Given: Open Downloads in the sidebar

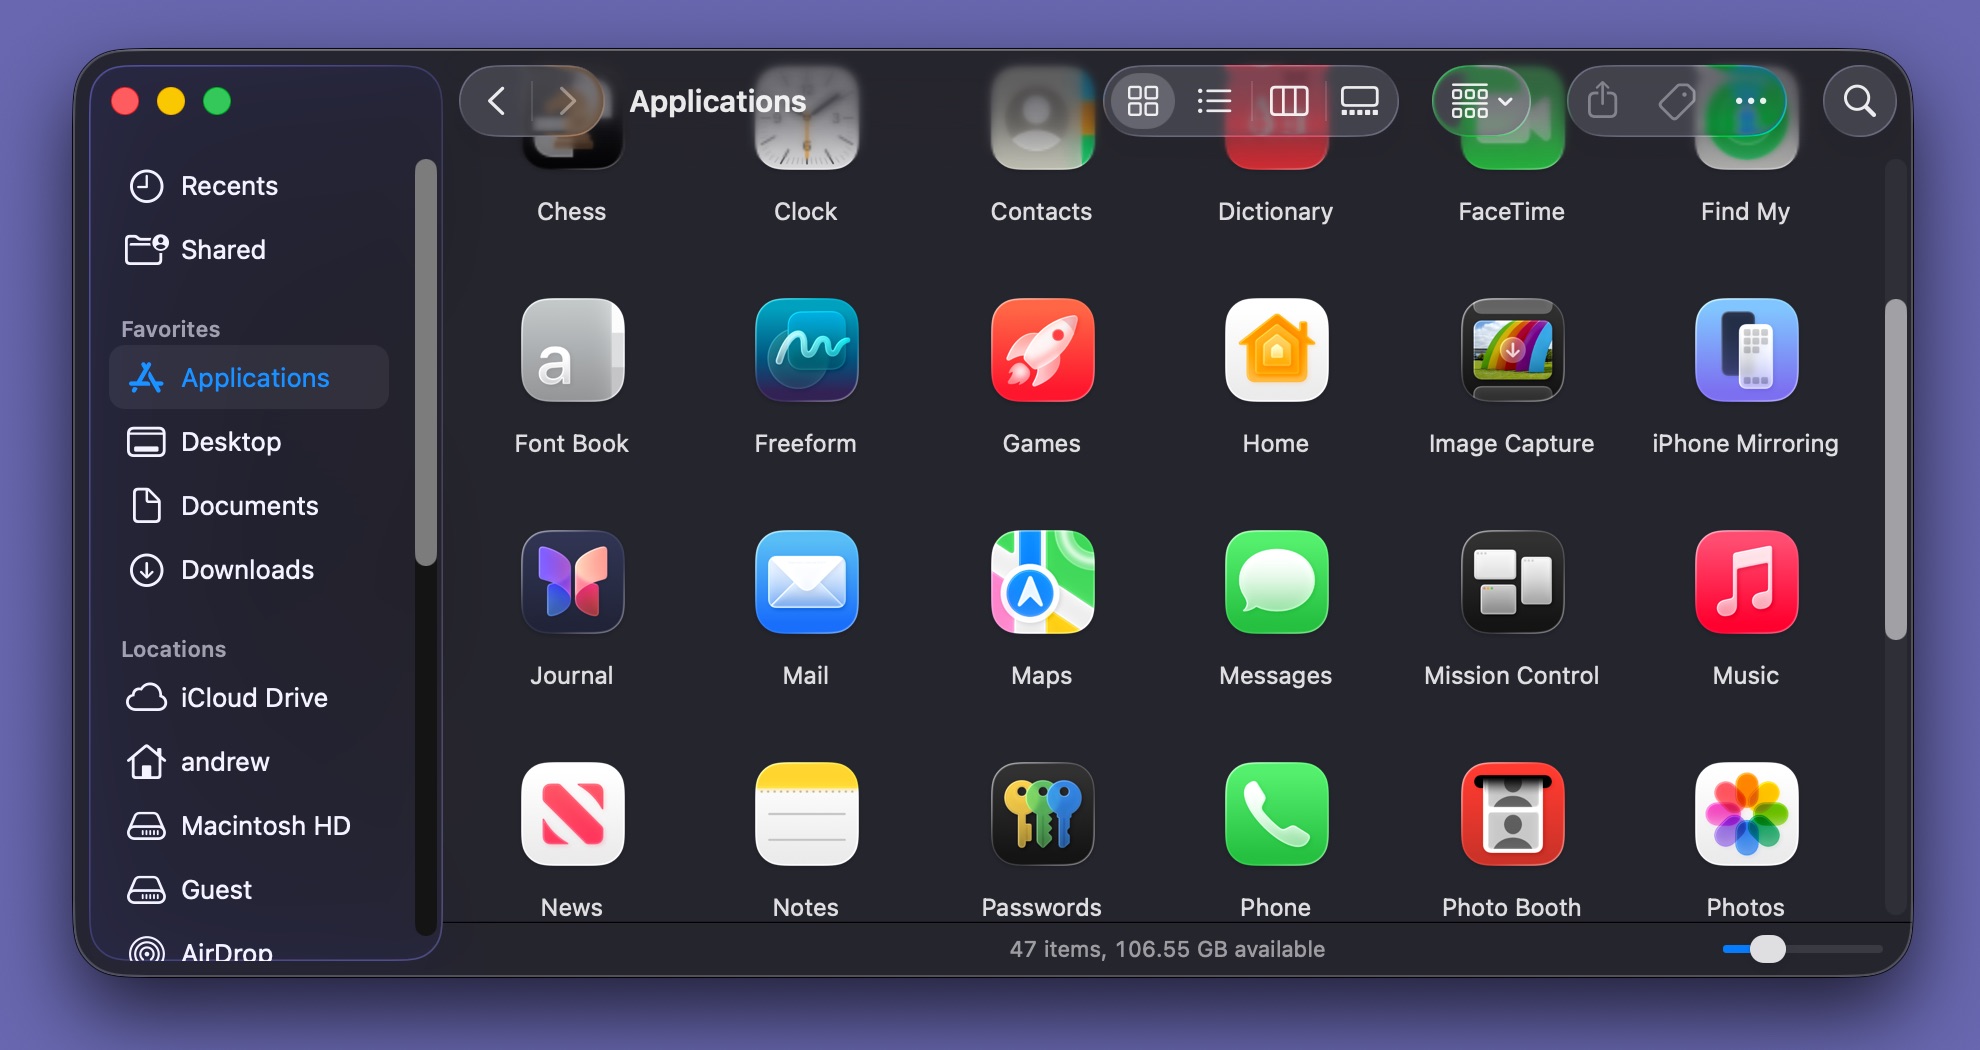Looking at the screenshot, I should click(248, 570).
